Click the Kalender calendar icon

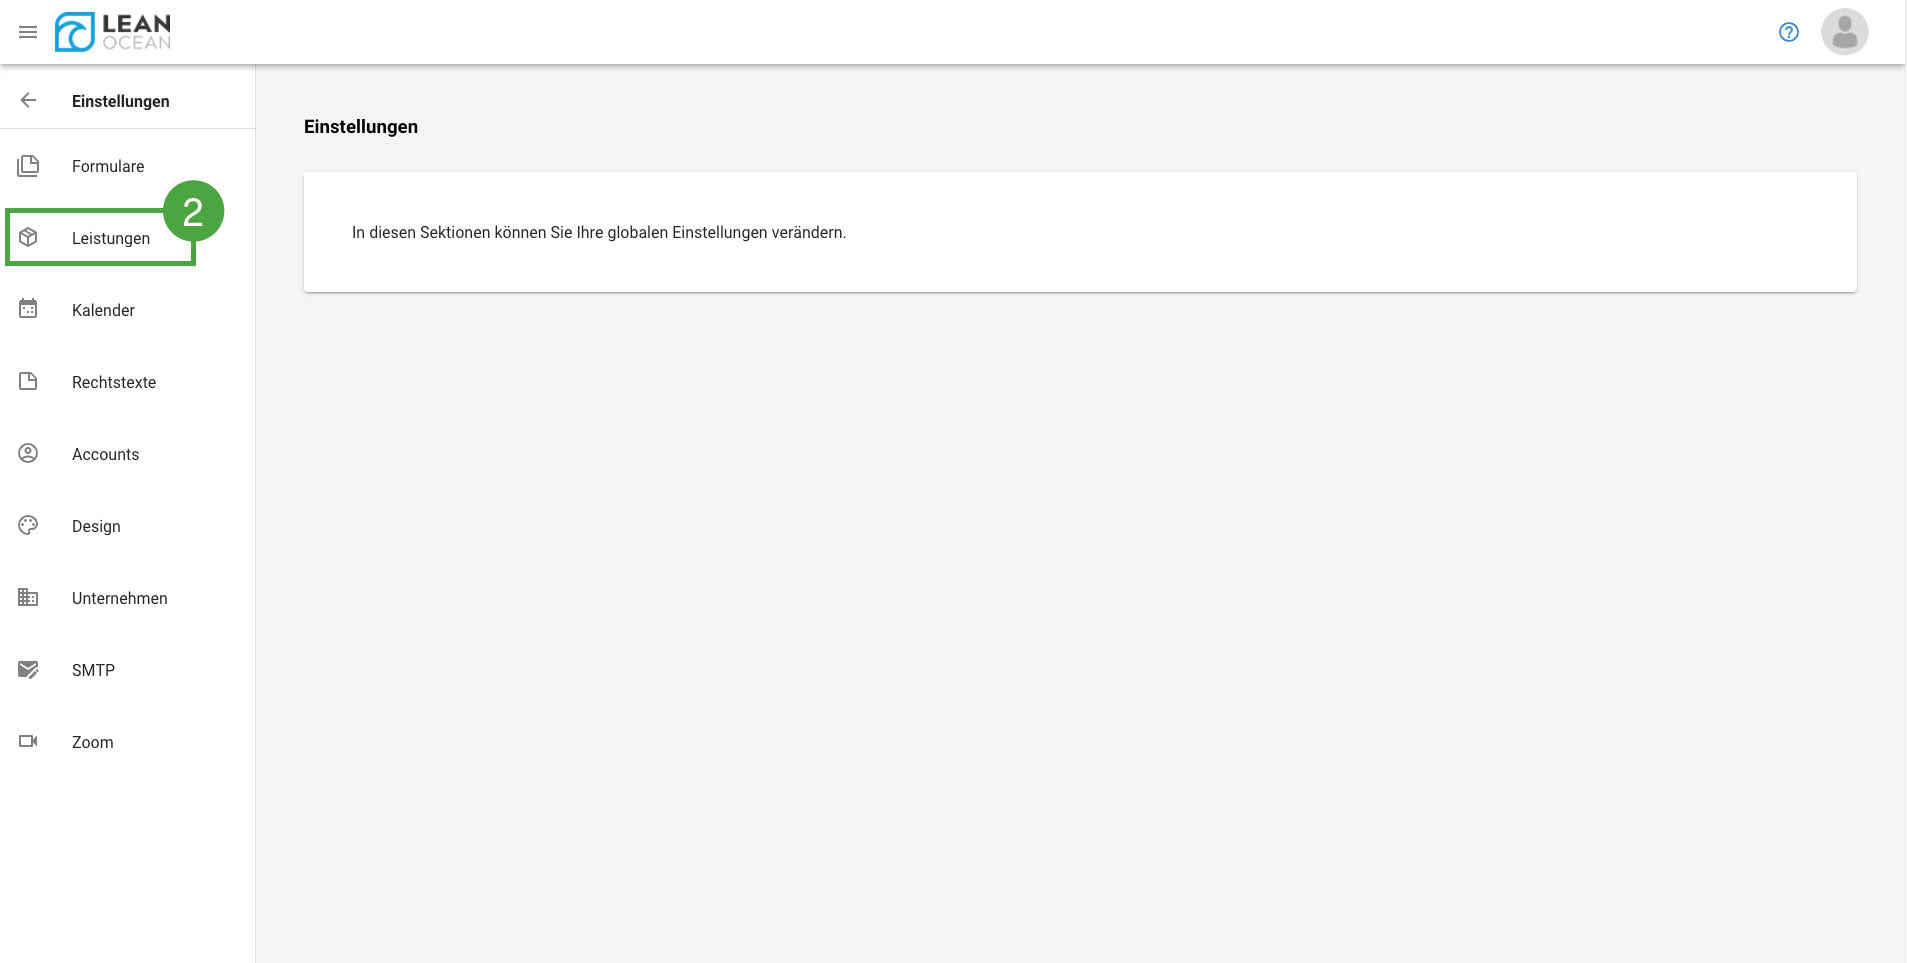tap(28, 309)
